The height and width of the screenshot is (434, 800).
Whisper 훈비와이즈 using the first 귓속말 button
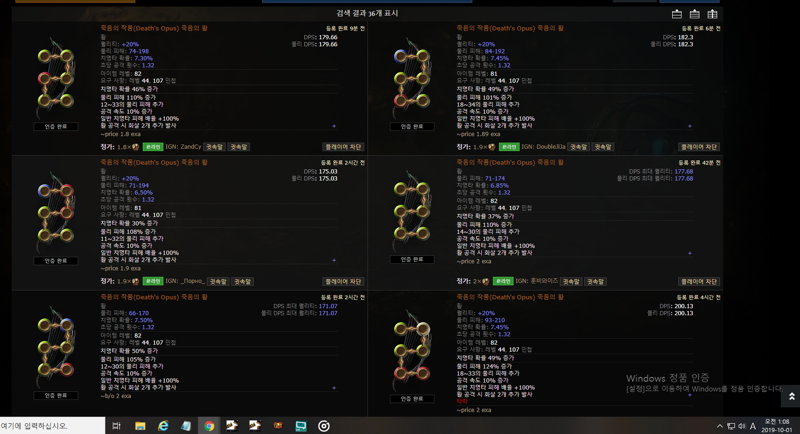571,282
